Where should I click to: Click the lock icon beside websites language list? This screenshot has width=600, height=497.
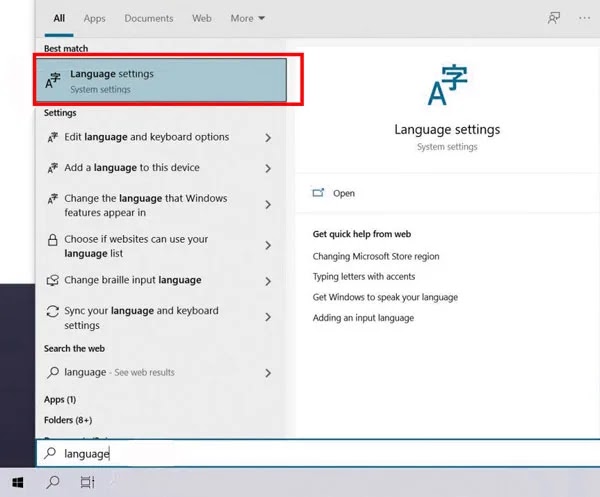(52, 240)
